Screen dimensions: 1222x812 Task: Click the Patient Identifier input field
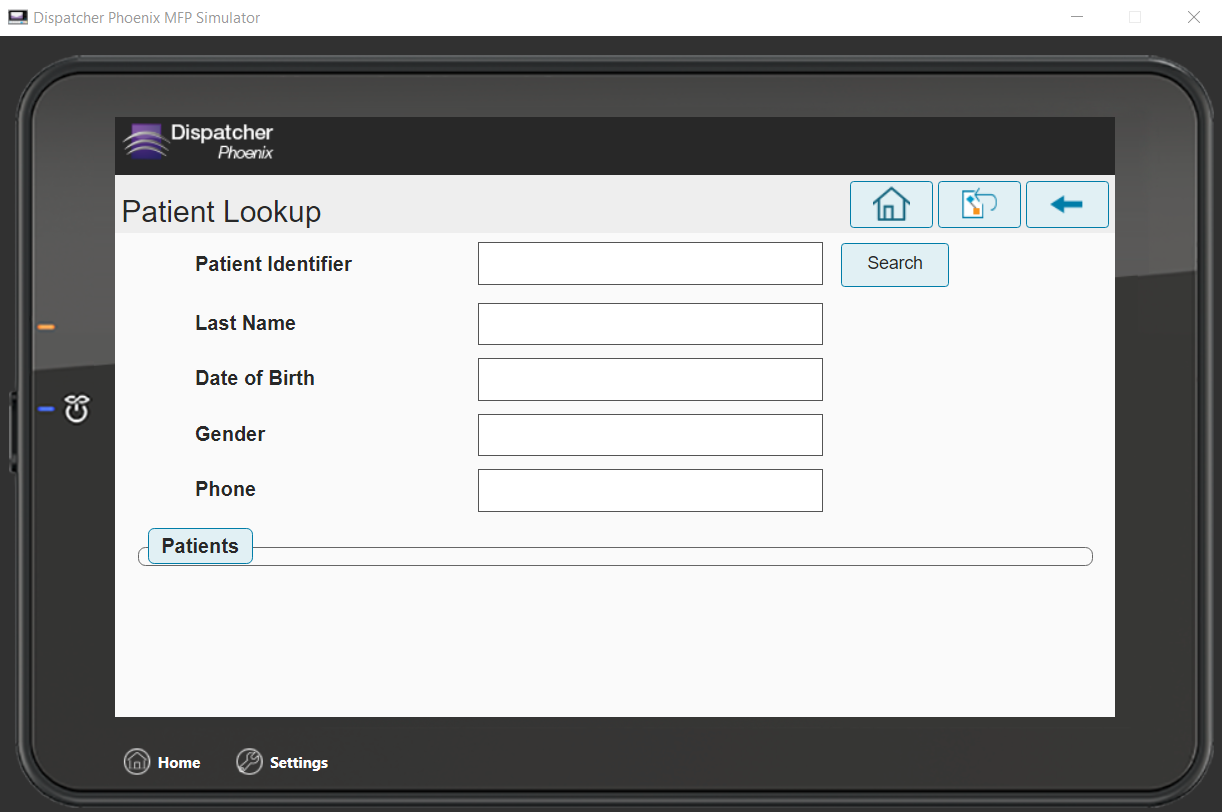point(650,264)
